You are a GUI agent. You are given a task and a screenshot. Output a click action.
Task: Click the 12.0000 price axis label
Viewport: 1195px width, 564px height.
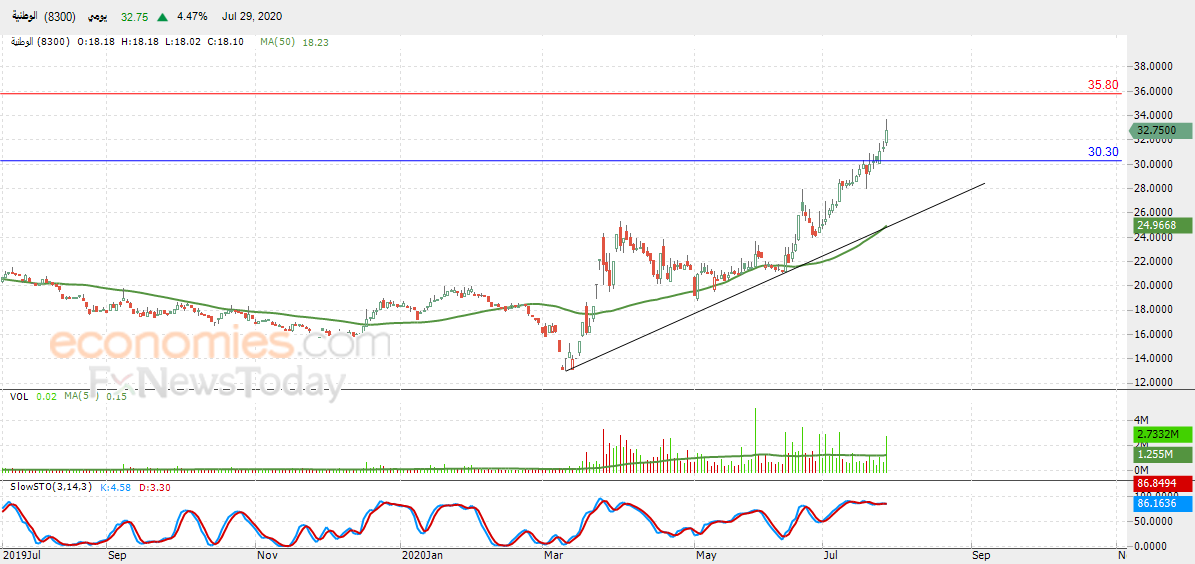pyautogui.click(x=1154, y=383)
